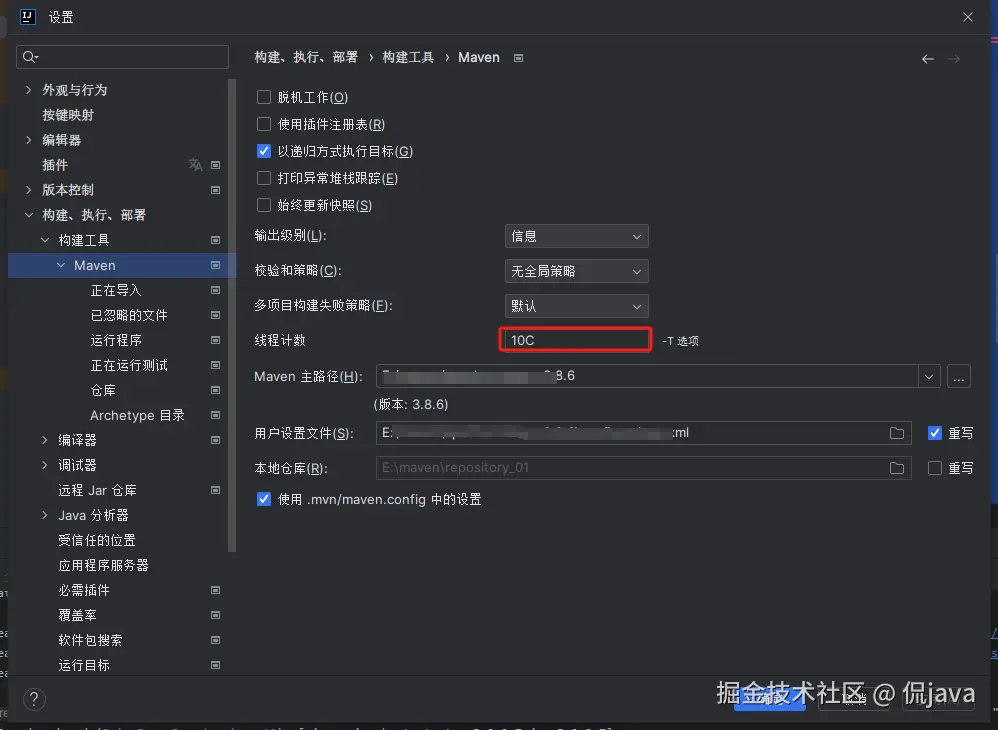The image size is (998, 730).
Task: Expand the 外观与行为 tree node
Action: 29,90
